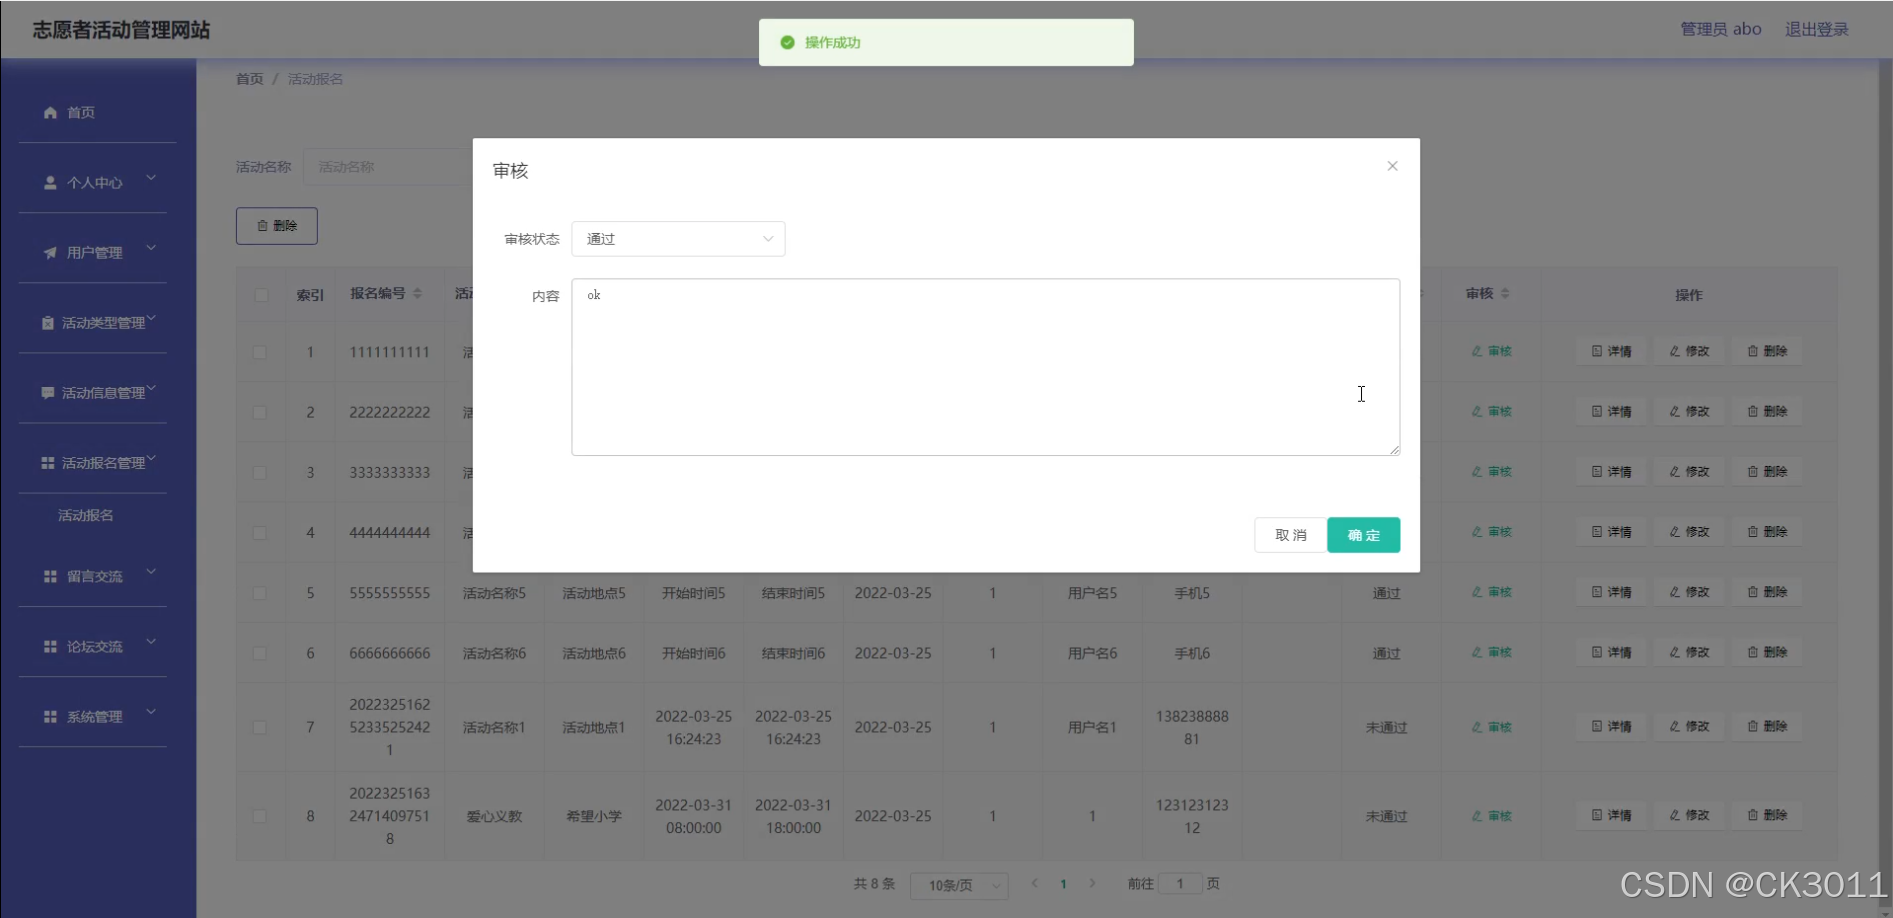The image size is (1893, 918).
Task: Check the row 4 checkbox
Action: tap(260, 533)
